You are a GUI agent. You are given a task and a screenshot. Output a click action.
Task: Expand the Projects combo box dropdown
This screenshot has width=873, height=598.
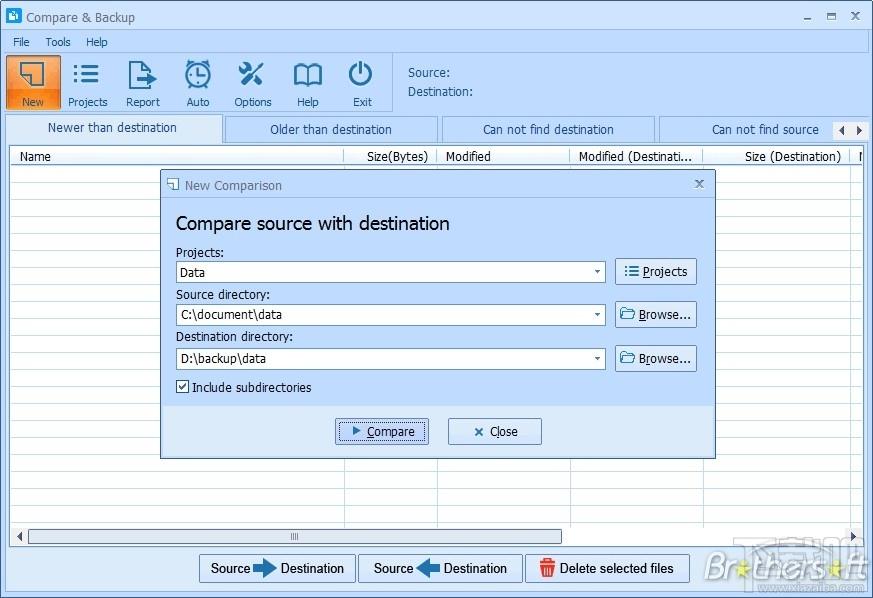point(597,272)
